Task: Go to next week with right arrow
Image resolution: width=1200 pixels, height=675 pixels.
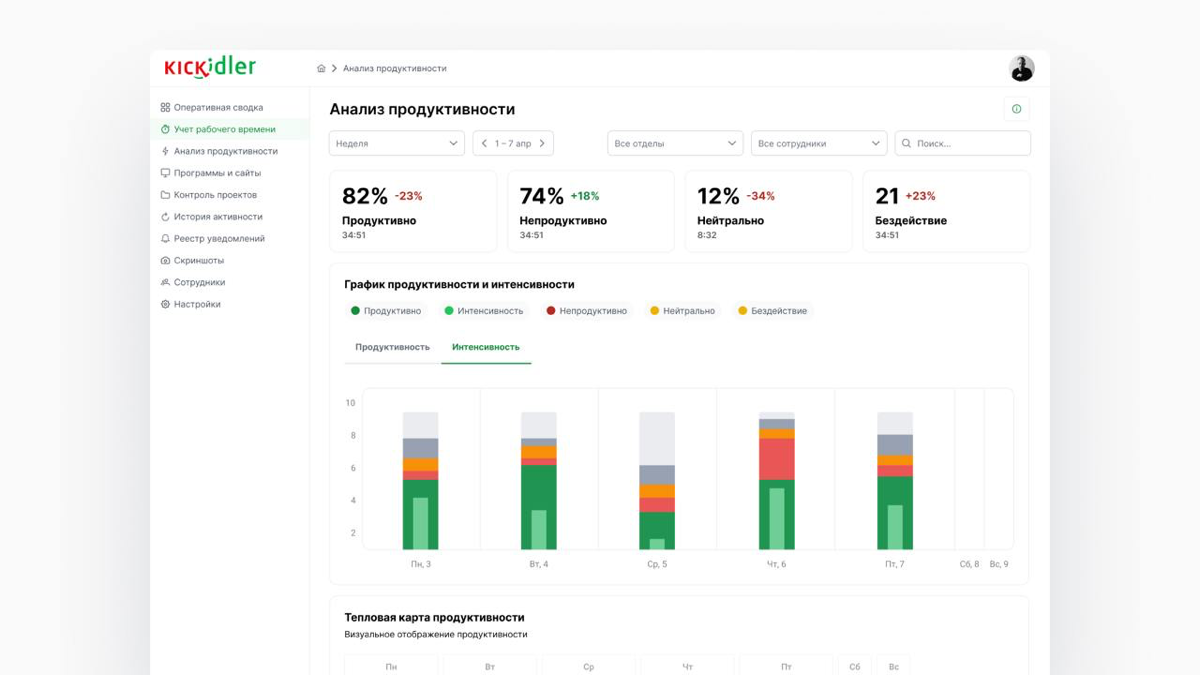Action: (542, 143)
